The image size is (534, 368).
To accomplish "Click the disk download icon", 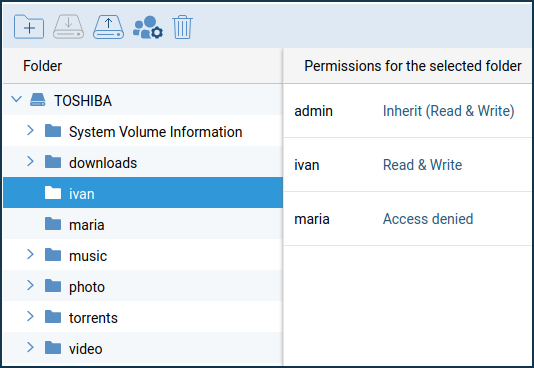I will coord(68,27).
